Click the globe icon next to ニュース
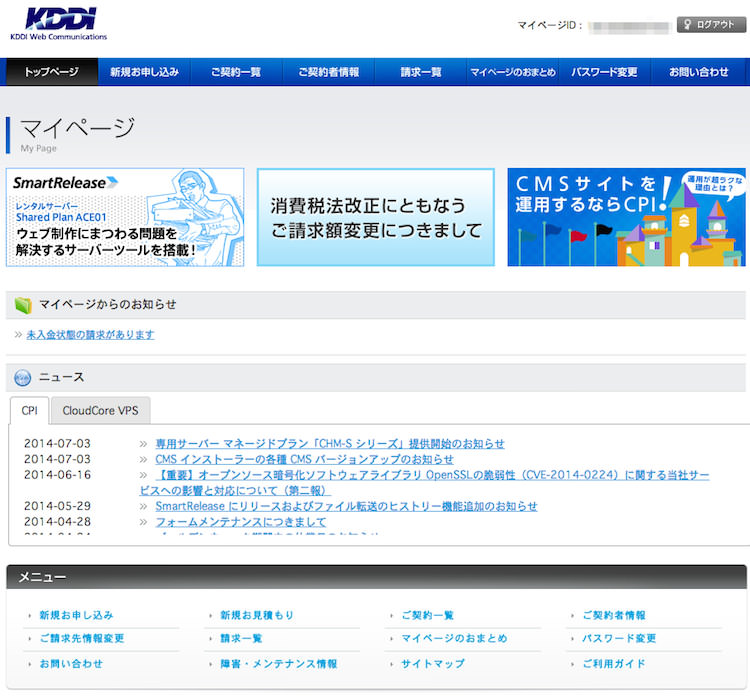 (x=22, y=378)
